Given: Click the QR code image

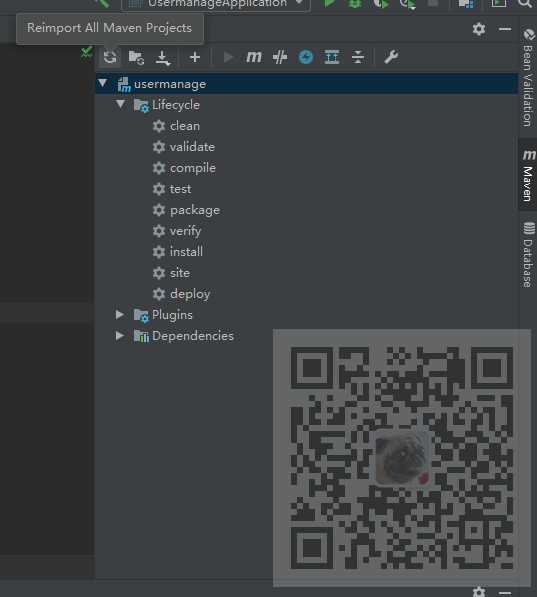Looking at the screenshot, I should coord(402,458).
